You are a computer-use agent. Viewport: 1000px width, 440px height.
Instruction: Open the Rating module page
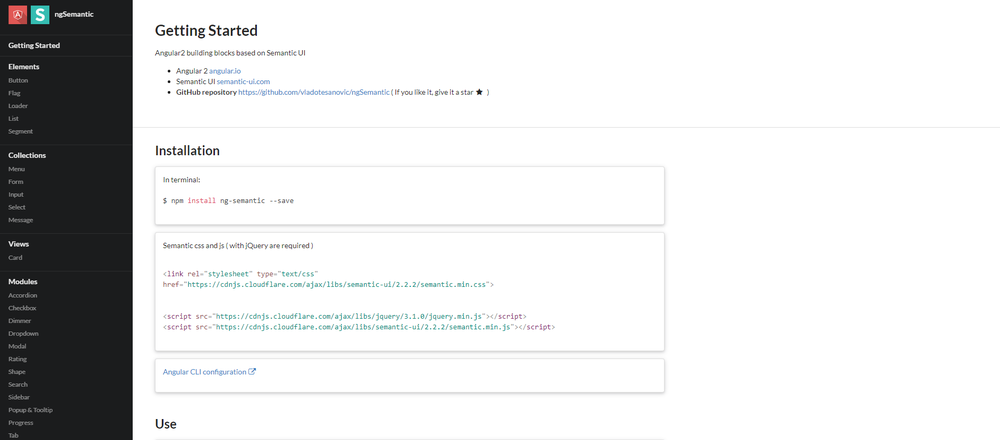(18, 359)
